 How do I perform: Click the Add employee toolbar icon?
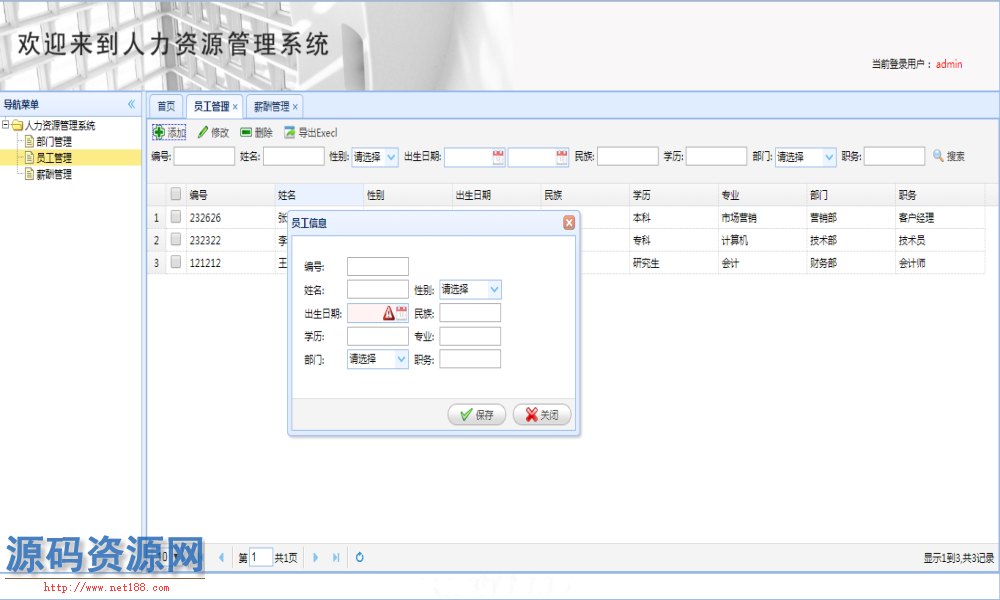coord(159,132)
